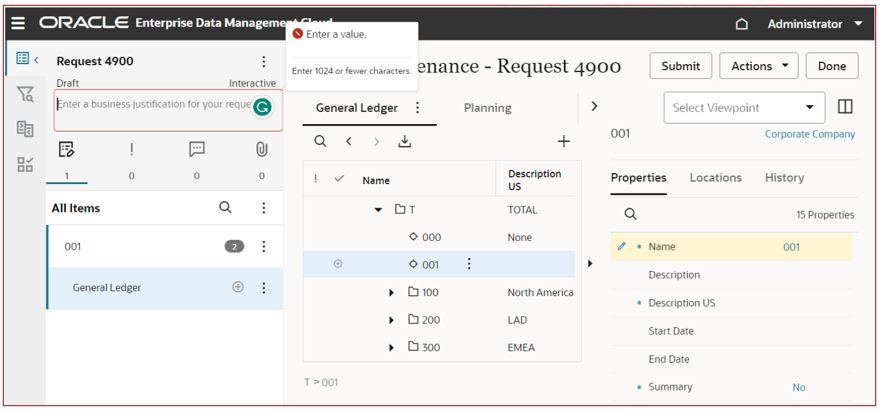Open the filter search sidebar icon
Image resolution: width=884 pixels, height=411 pixels.
(25, 94)
